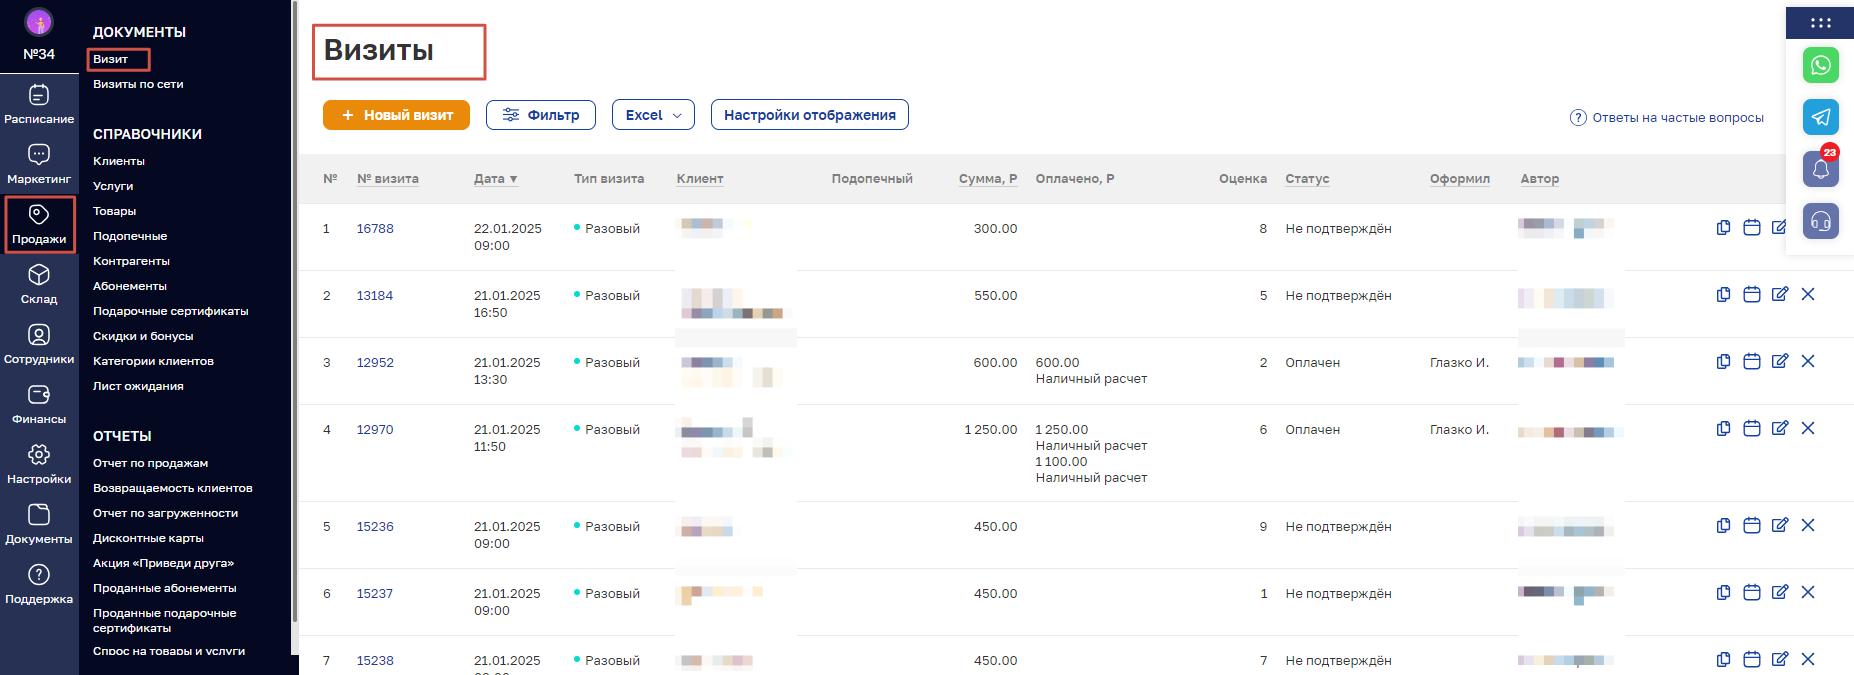Sort by Статус column header

click(1307, 179)
